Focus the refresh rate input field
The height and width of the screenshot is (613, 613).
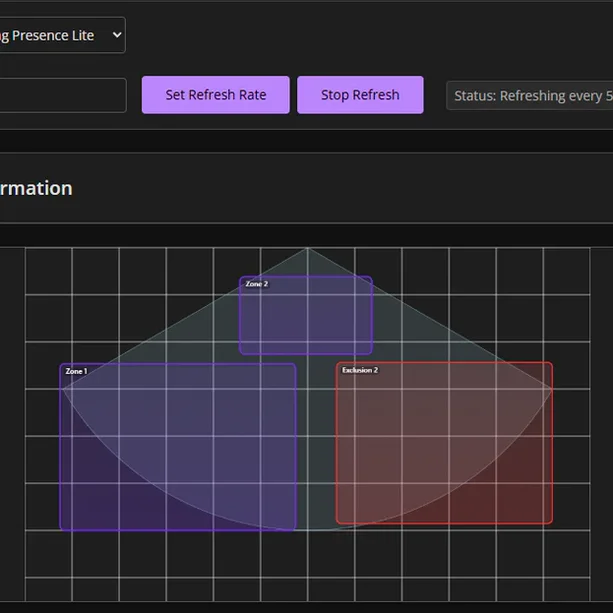coord(62,95)
